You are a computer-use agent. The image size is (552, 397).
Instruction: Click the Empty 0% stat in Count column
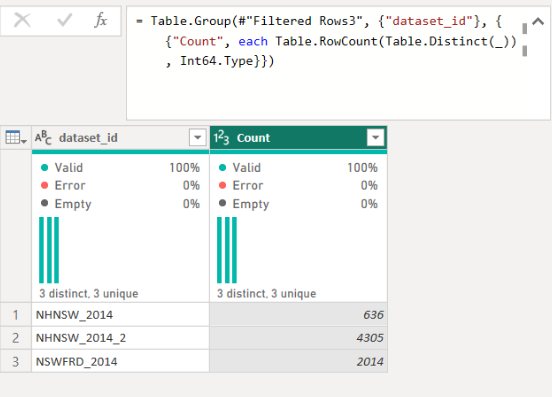(x=298, y=204)
